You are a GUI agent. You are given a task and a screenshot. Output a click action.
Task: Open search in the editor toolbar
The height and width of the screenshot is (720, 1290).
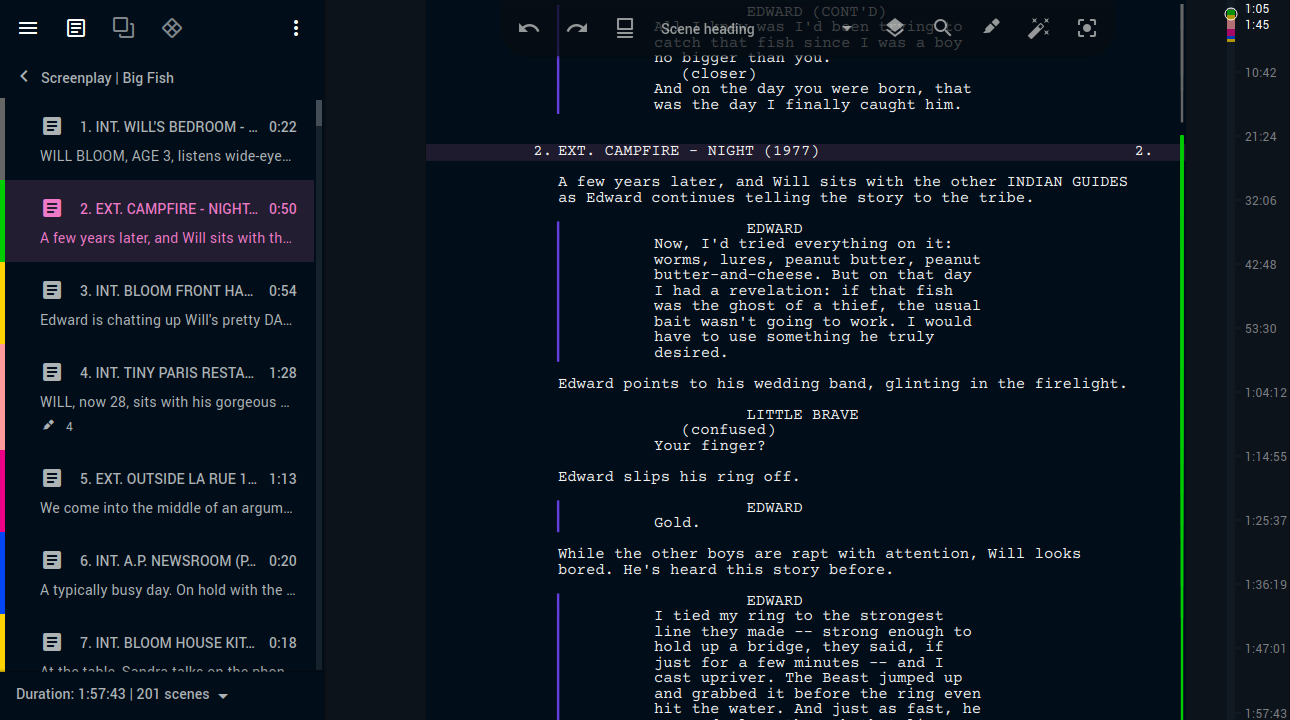click(x=943, y=28)
